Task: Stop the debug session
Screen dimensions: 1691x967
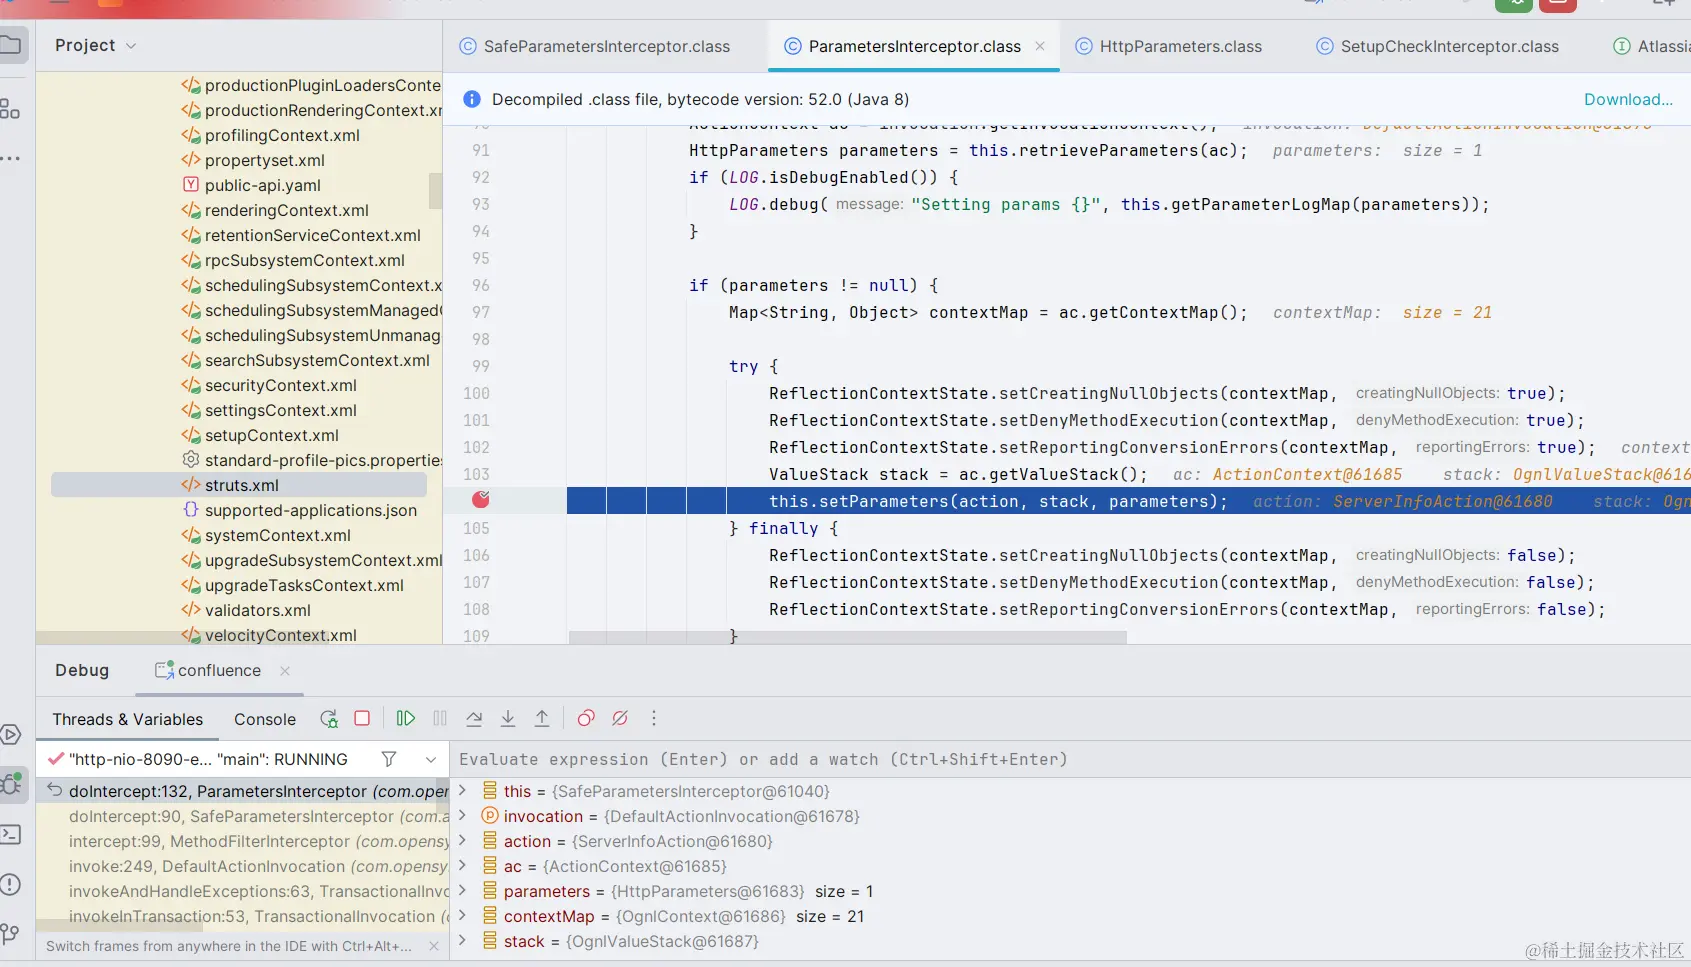Action: tap(362, 718)
